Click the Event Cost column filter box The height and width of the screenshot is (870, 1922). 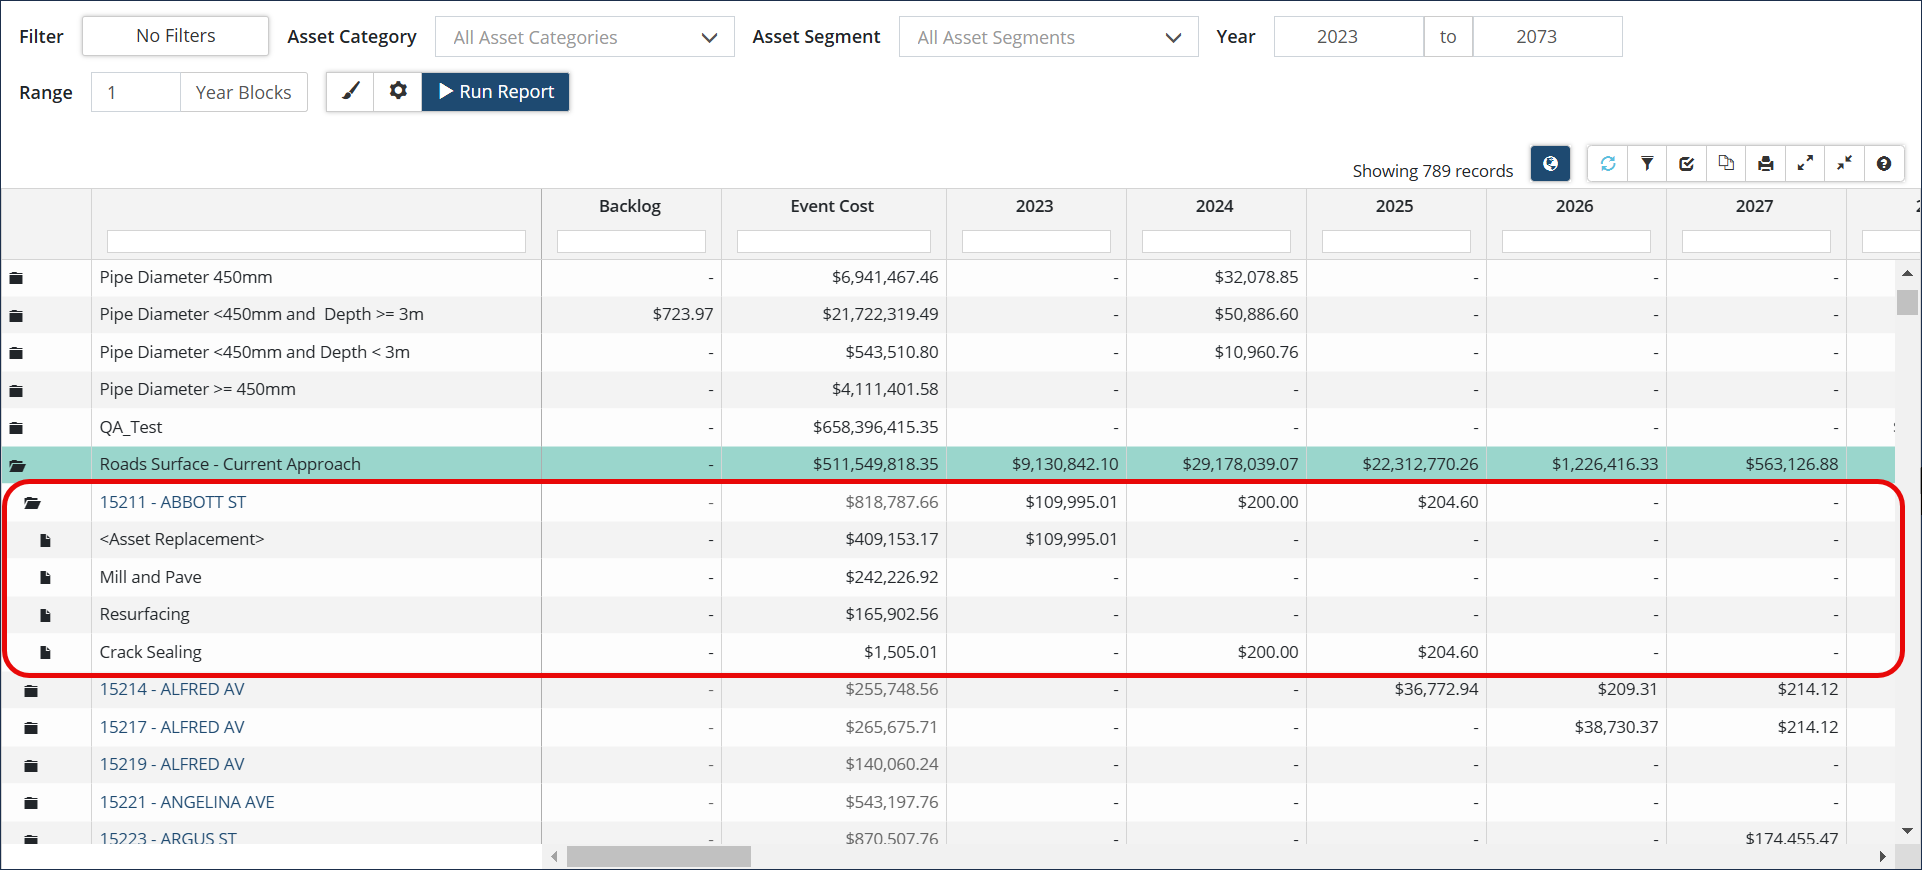click(x=833, y=242)
